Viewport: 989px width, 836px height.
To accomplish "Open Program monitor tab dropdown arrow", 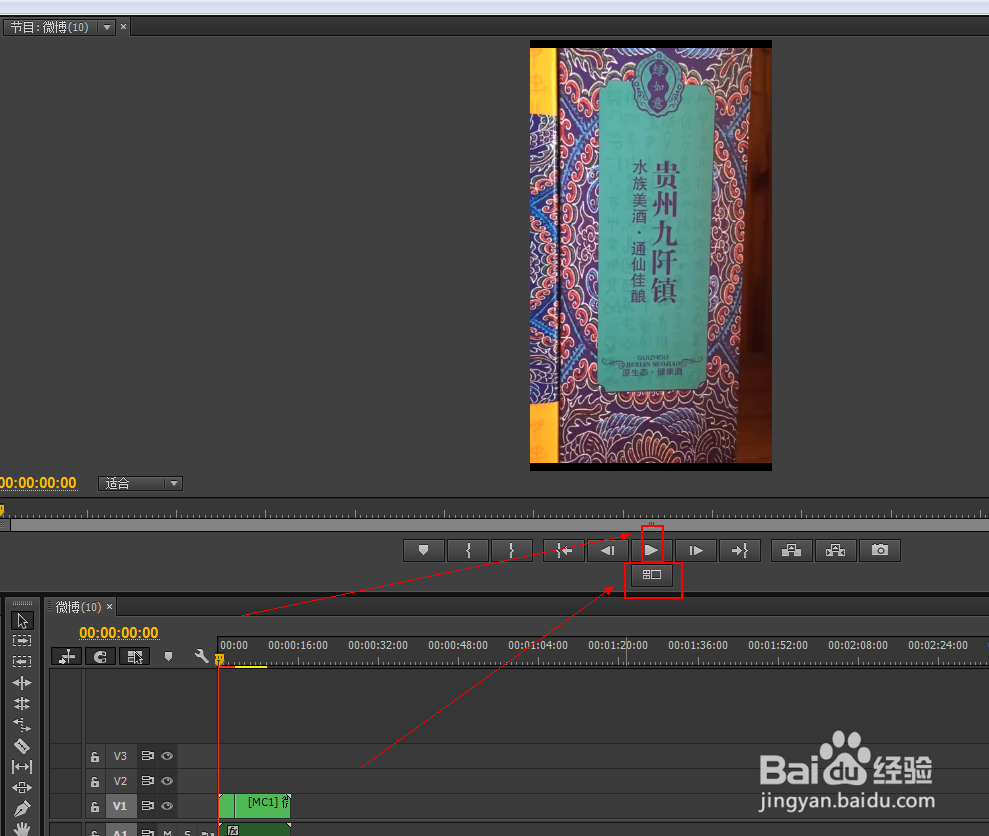I will pyautogui.click(x=107, y=27).
